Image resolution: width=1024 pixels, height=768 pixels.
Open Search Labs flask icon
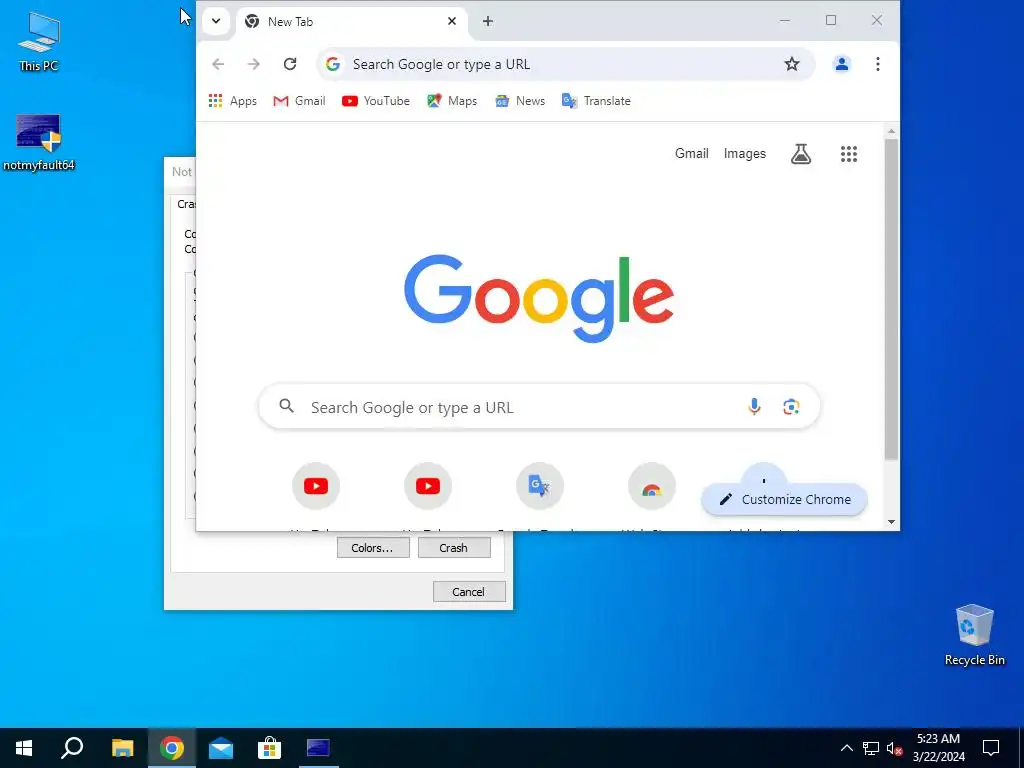[x=801, y=154]
